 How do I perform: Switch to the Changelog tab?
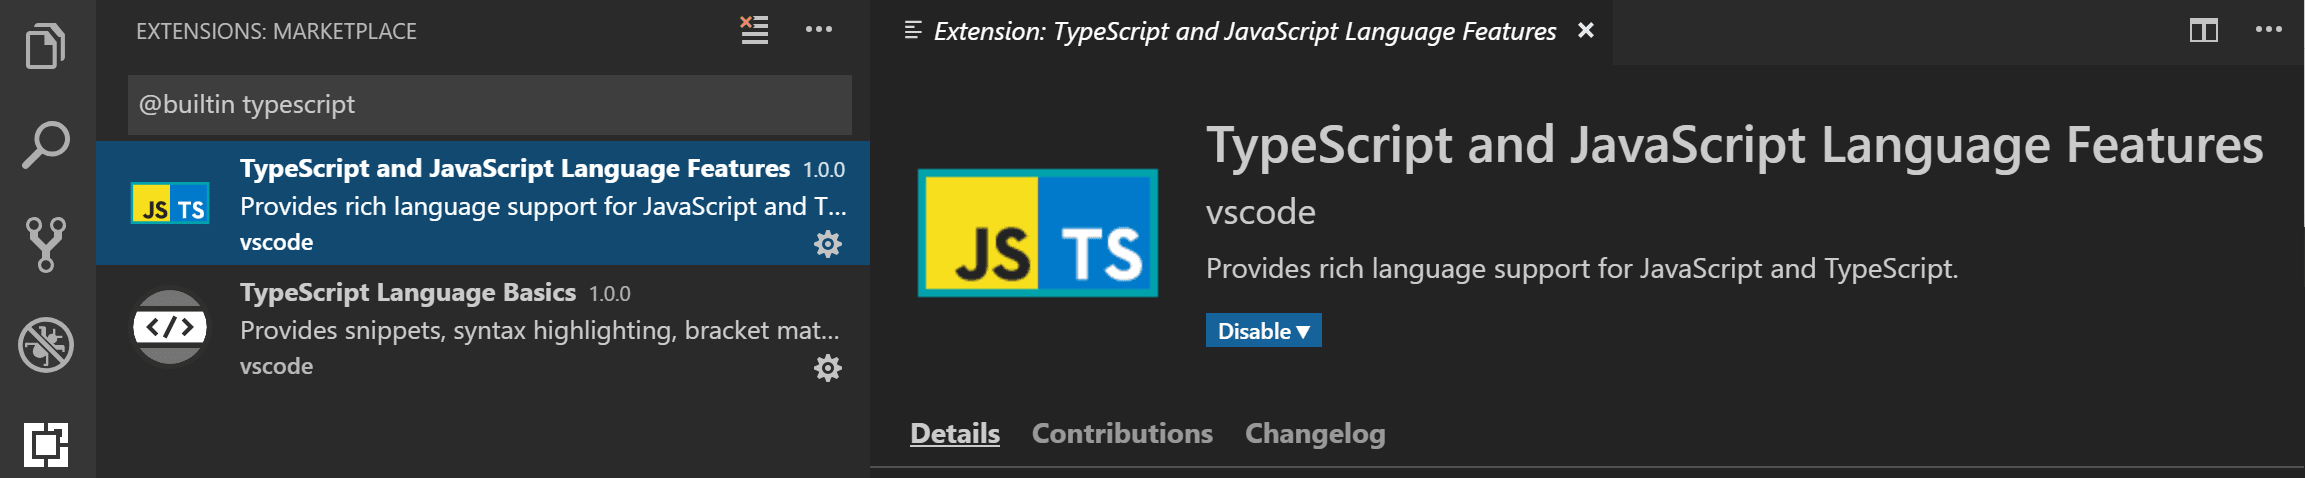point(1314,433)
